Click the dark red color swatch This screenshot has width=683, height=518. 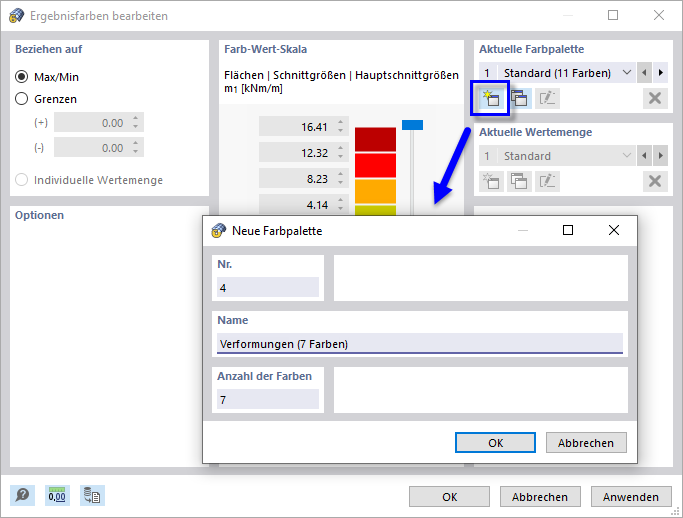coord(375,139)
